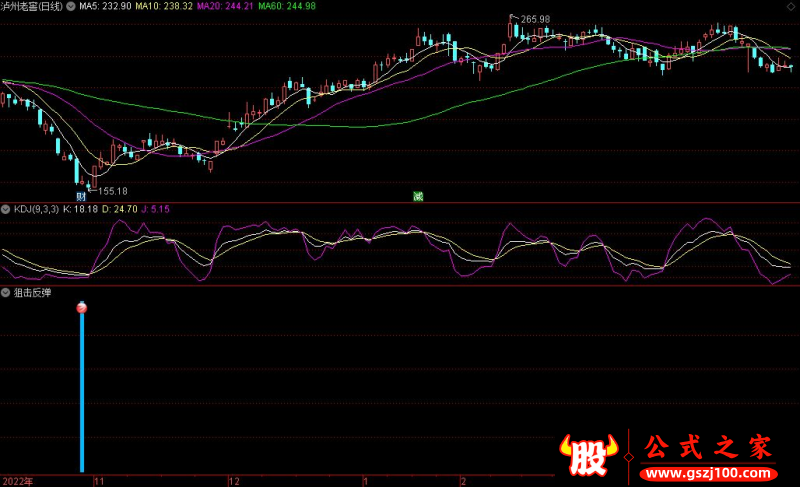Image resolution: width=800 pixels, height=487 pixels.
Task: Click the tall blue 狙击反弹 signal bar
Action: (82, 395)
